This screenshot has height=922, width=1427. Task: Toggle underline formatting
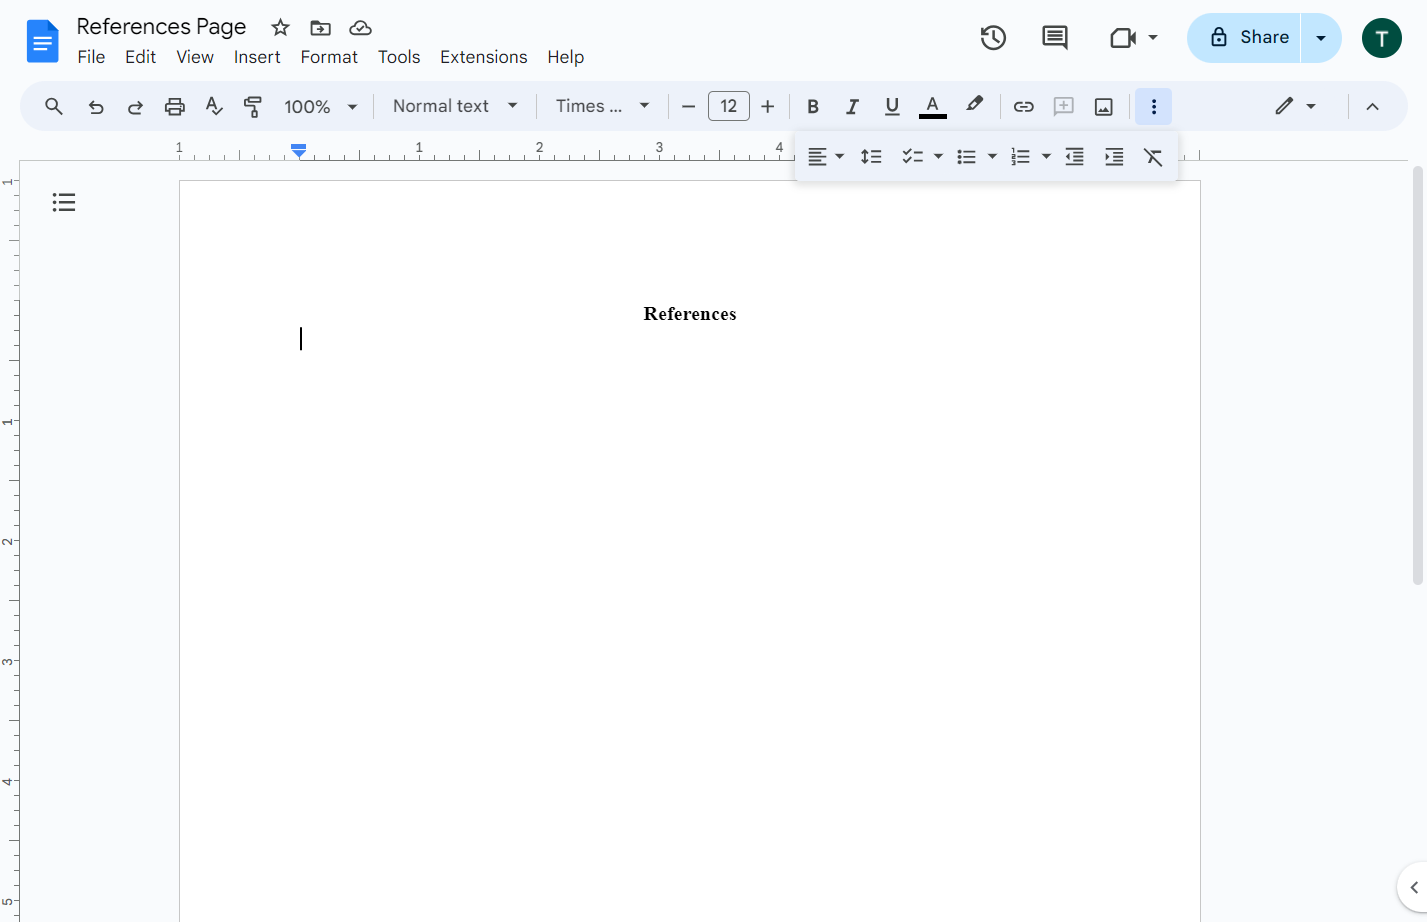coord(892,107)
